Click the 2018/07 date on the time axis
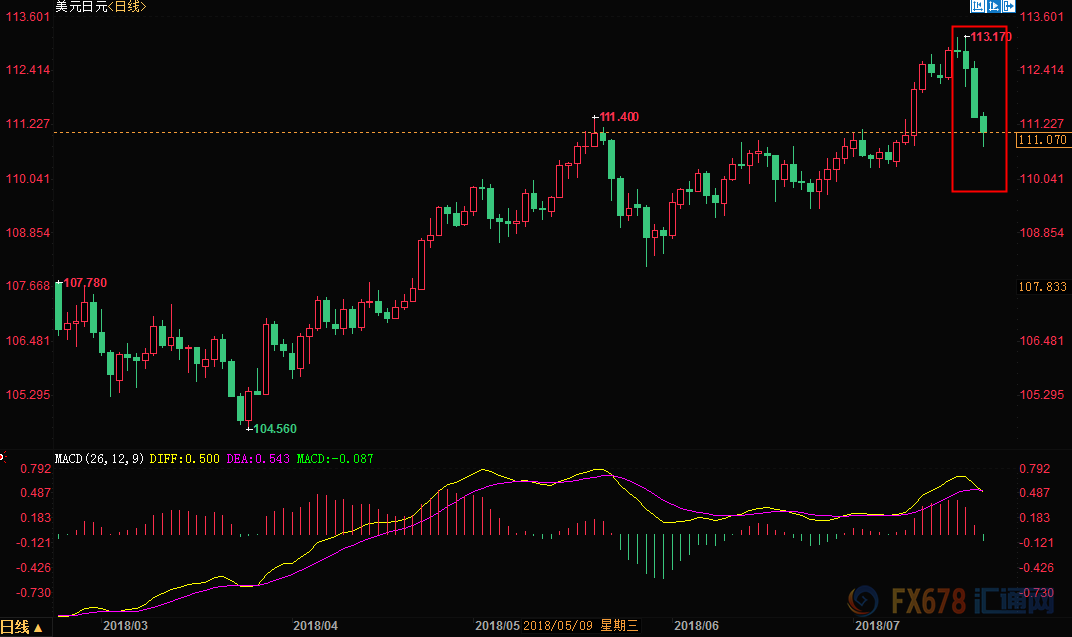The width and height of the screenshot is (1072, 637). pyautogui.click(x=876, y=627)
